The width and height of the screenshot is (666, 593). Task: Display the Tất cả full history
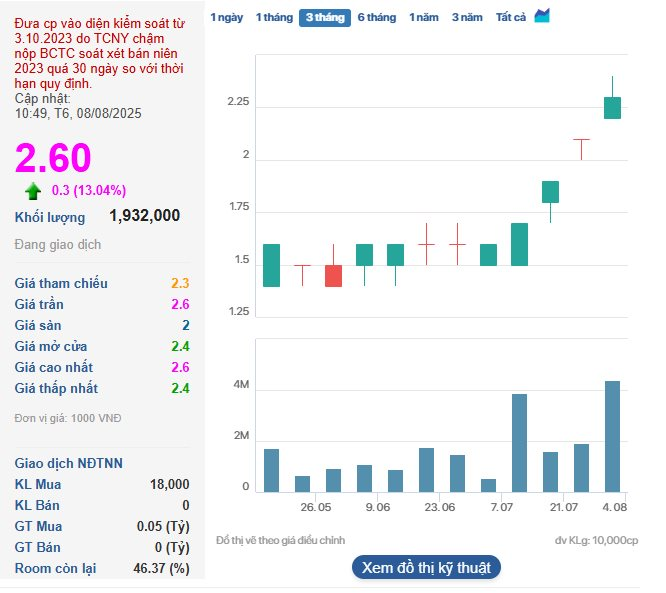[x=511, y=18]
